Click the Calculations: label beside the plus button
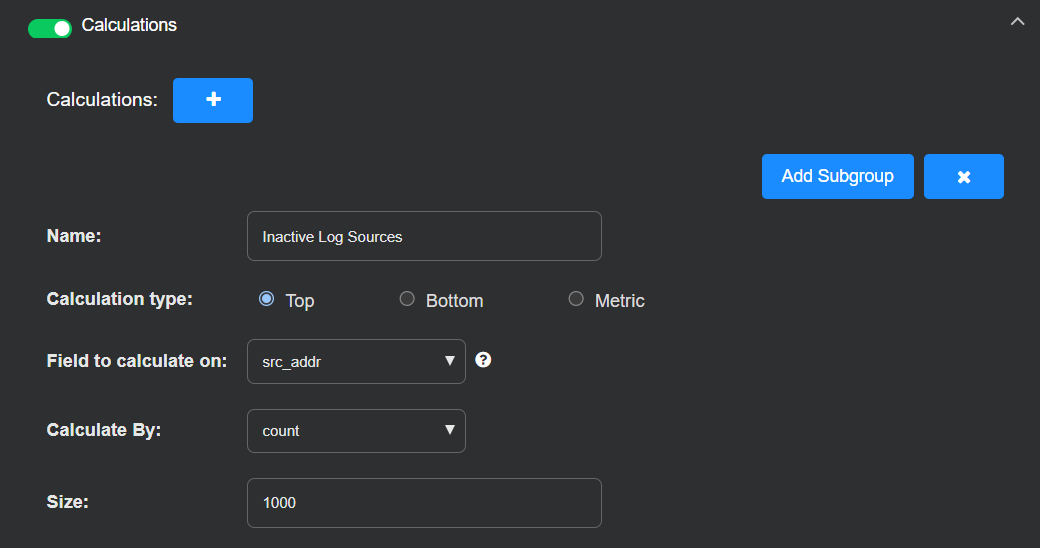This screenshot has width=1040, height=548. pyautogui.click(x=102, y=100)
